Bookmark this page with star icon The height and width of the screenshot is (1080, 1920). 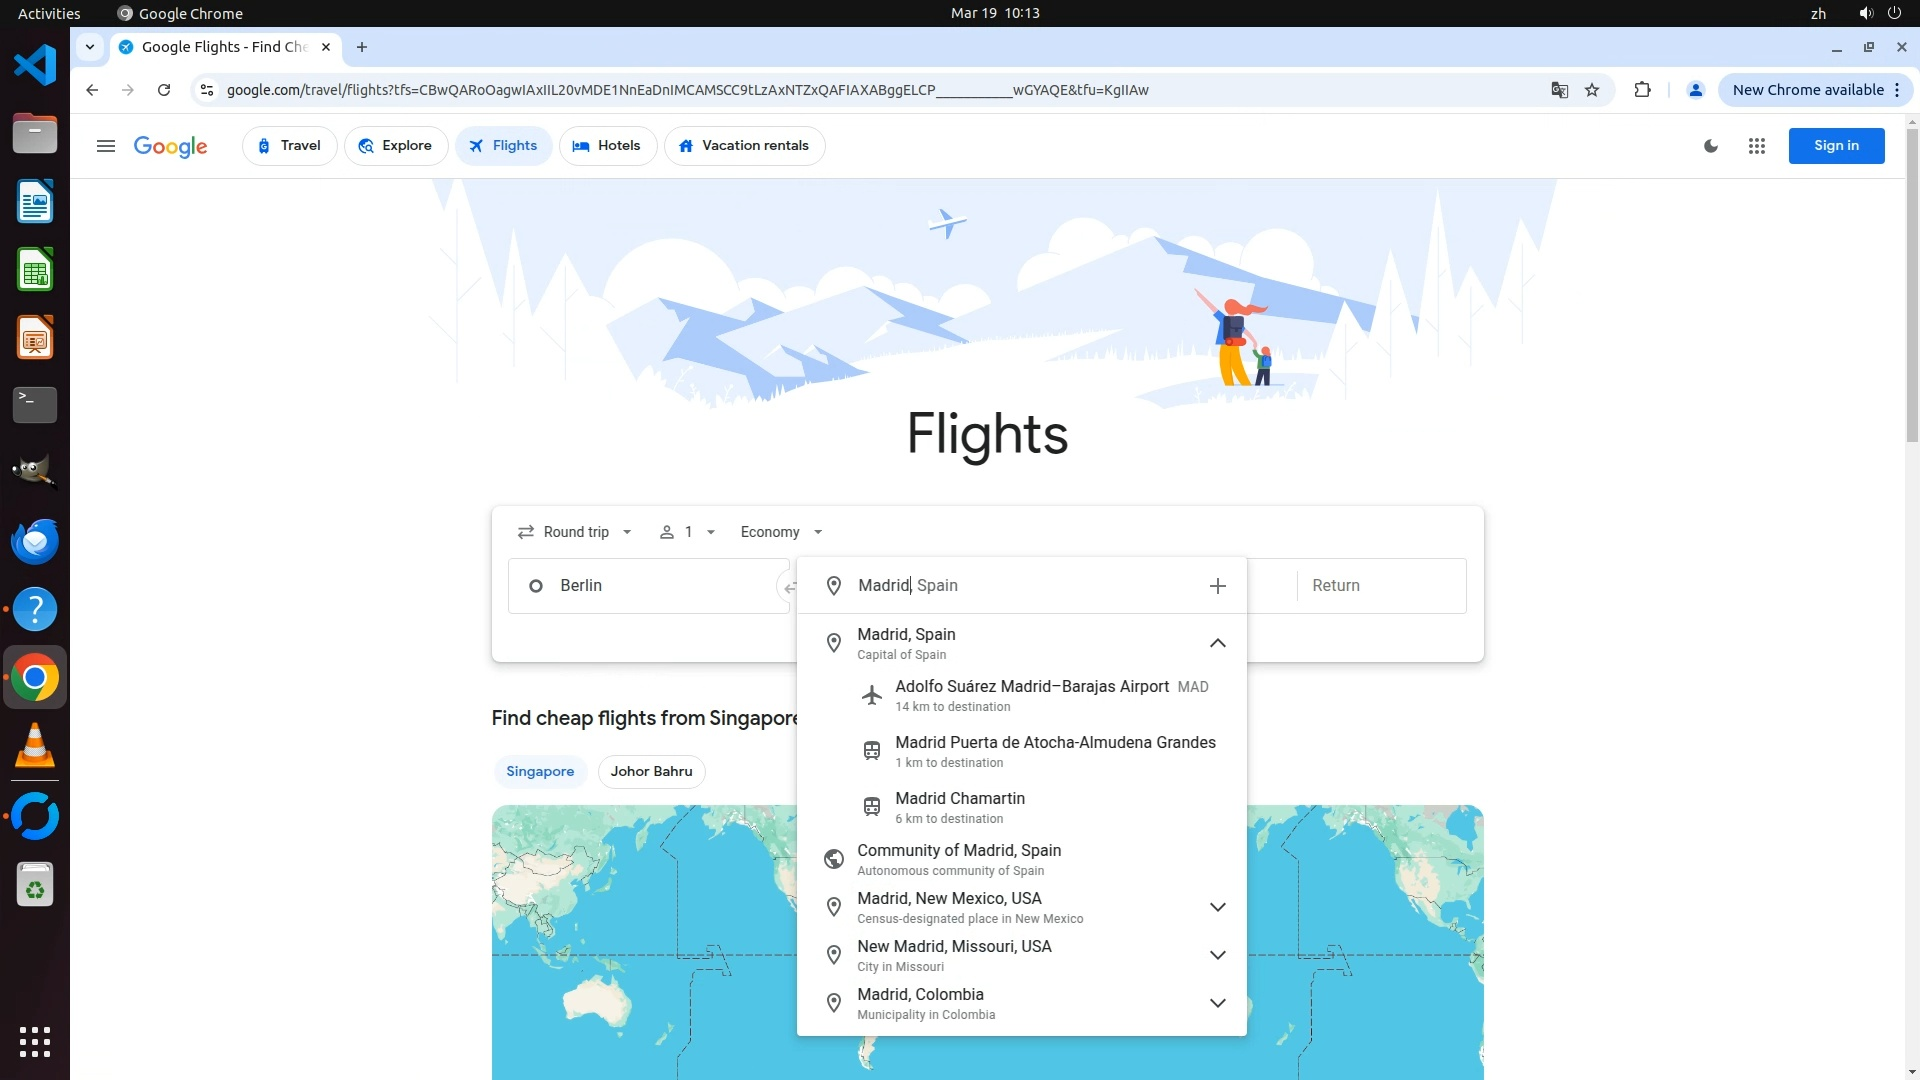coord(1592,90)
